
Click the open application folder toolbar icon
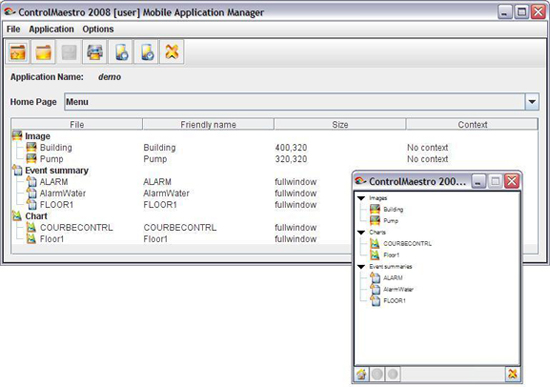(43, 52)
